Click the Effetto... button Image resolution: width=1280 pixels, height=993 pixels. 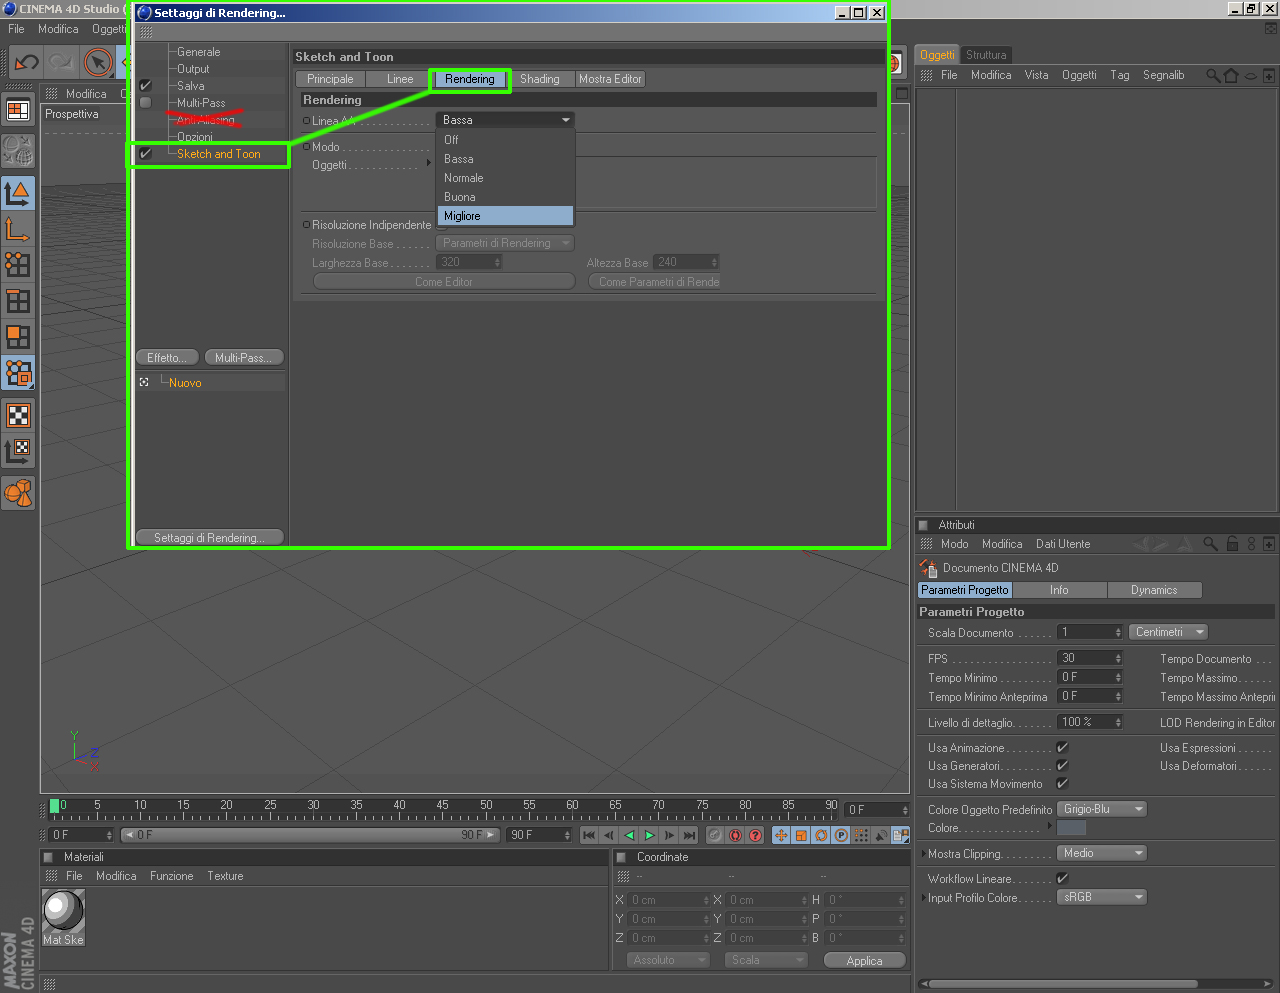[167, 358]
